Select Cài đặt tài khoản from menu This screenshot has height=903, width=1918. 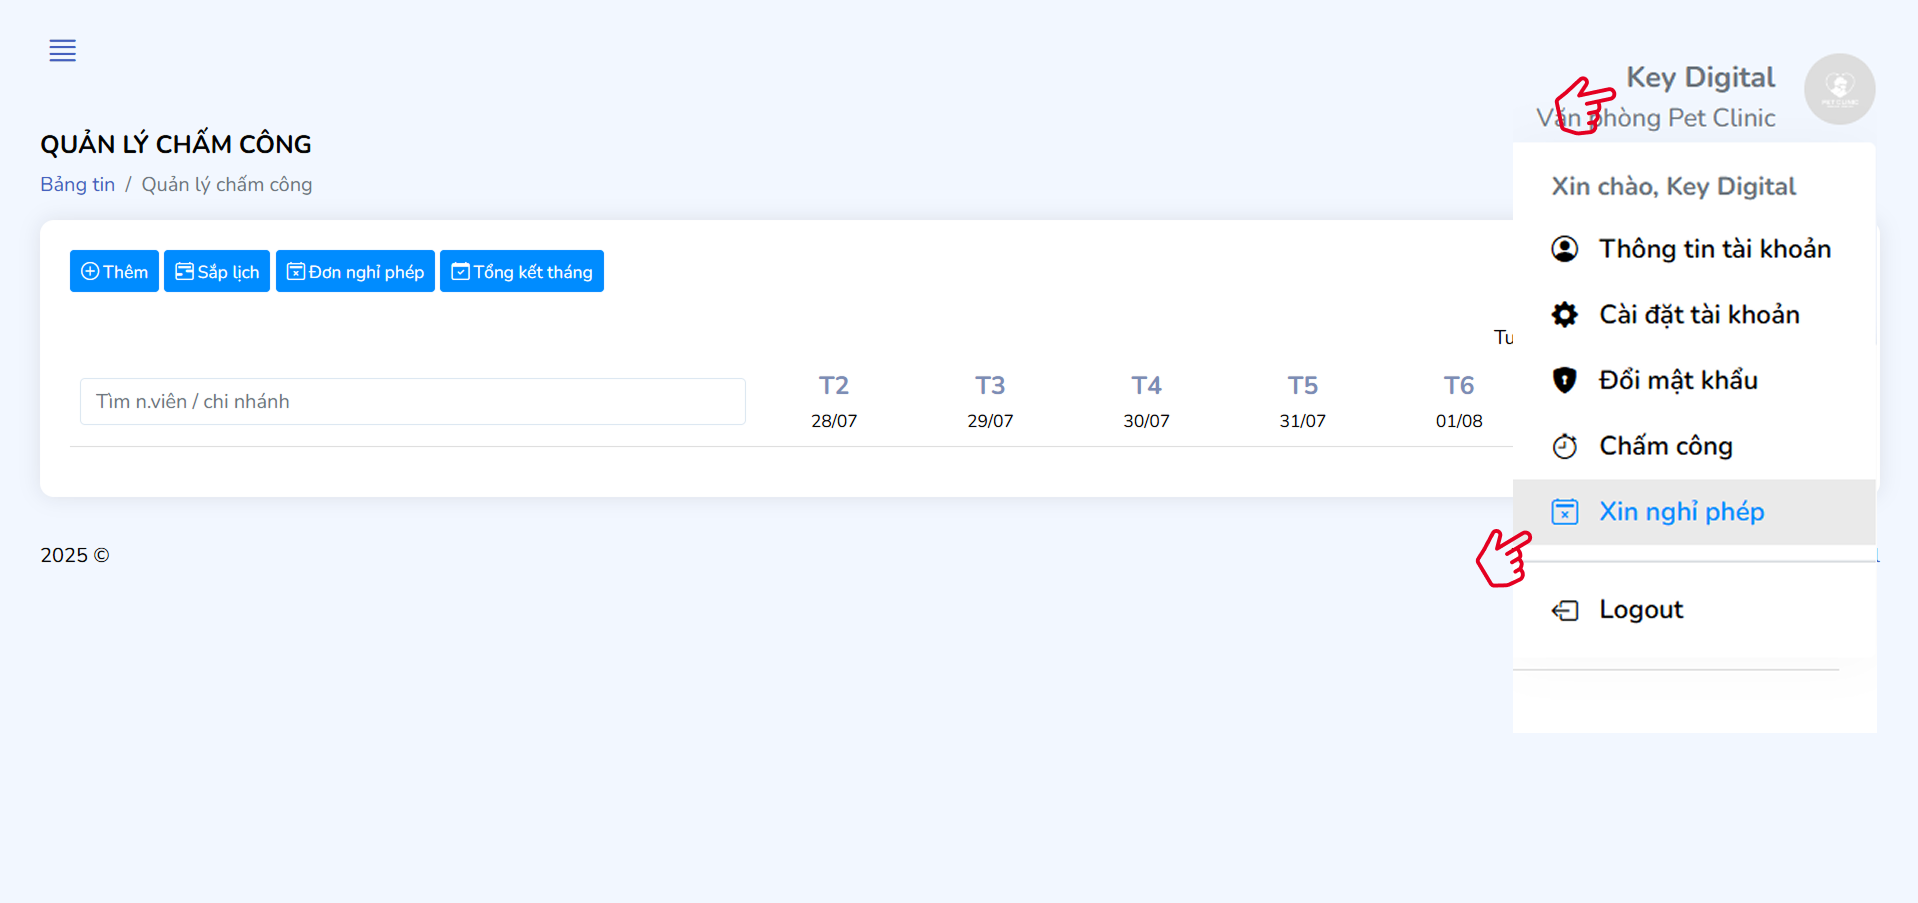[1698, 315]
